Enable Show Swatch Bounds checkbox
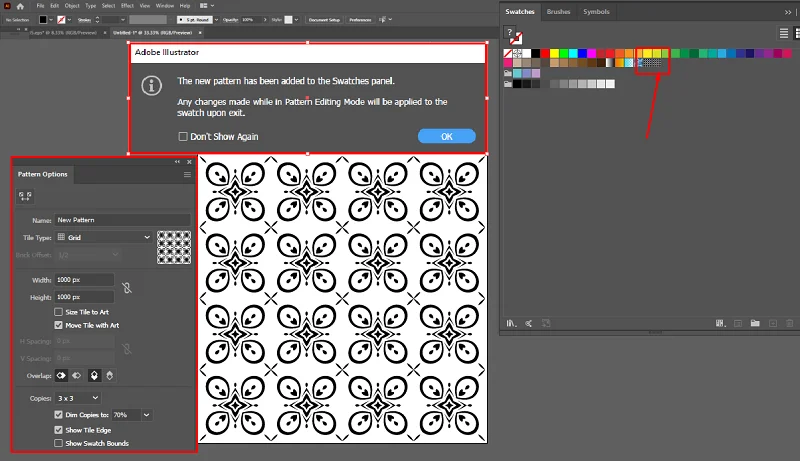The image size is (800, 461). [59, 443]
